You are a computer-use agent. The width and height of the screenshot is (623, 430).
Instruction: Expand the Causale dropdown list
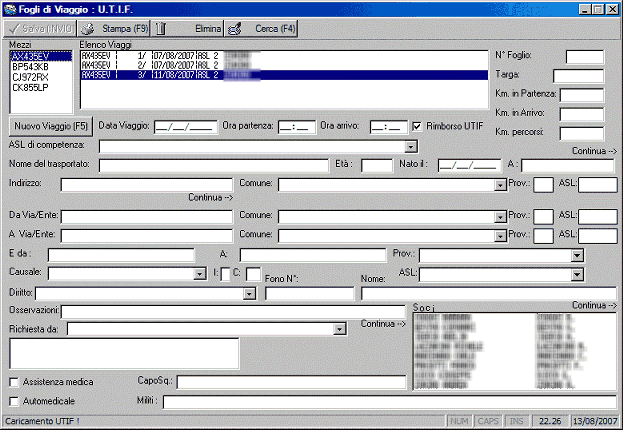pos(200,274)
